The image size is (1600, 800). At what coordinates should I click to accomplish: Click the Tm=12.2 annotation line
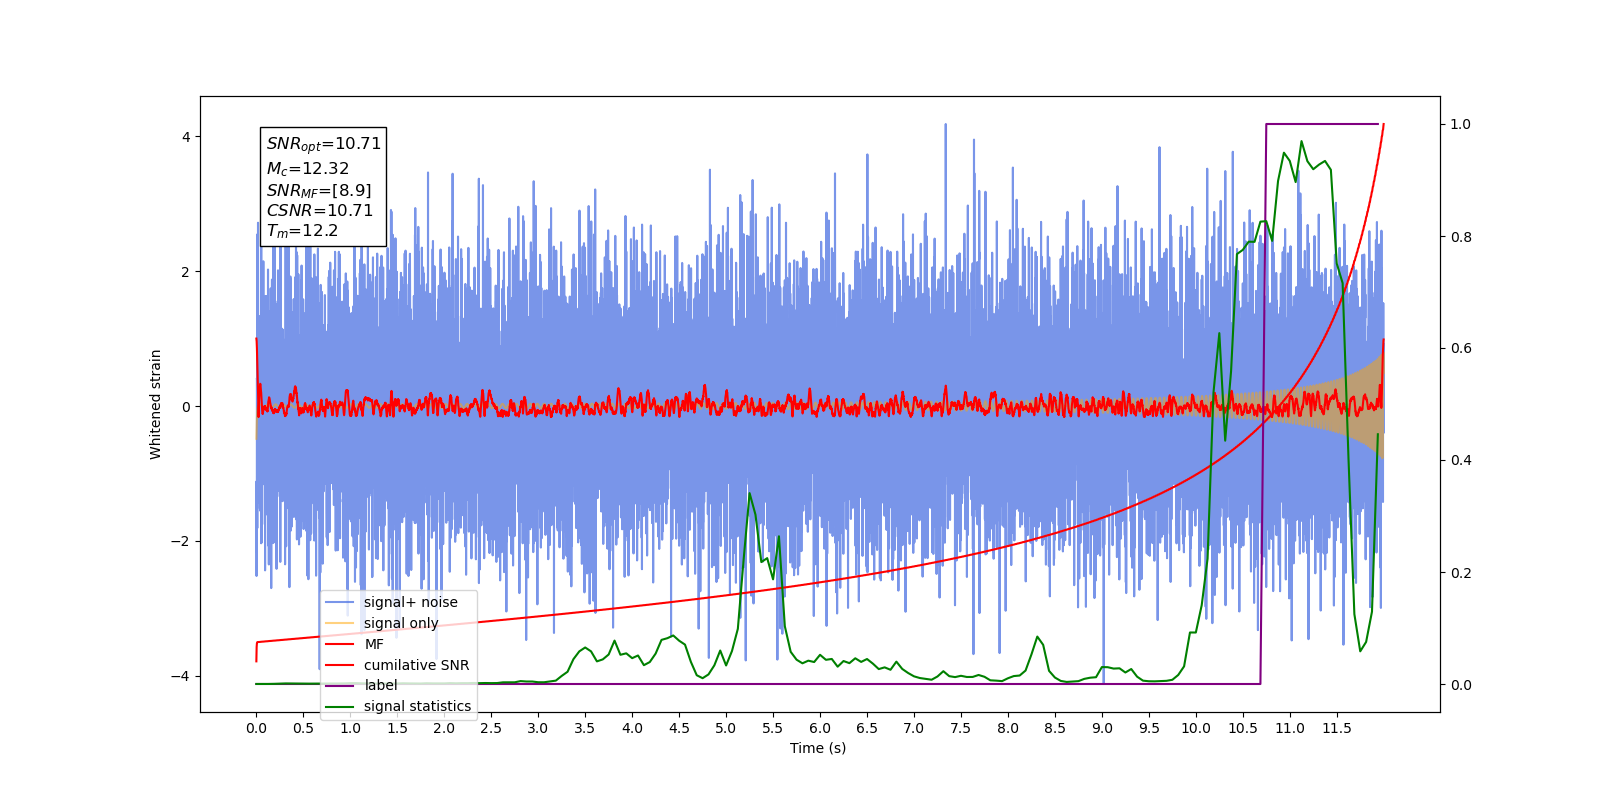tap(302, 231)
